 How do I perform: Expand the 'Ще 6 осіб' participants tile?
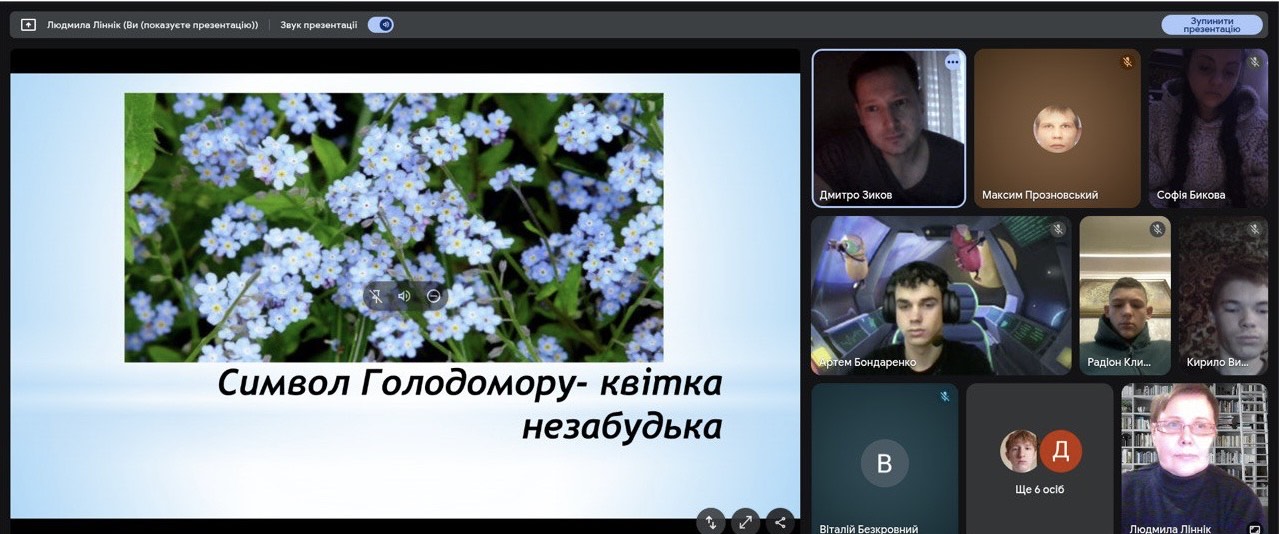click(1039, 460)
